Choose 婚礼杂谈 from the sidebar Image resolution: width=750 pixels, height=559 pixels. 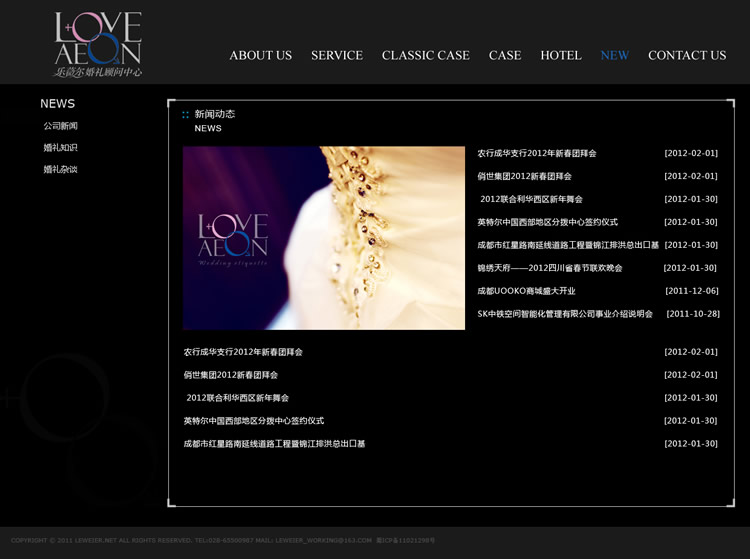coord(60,170)
